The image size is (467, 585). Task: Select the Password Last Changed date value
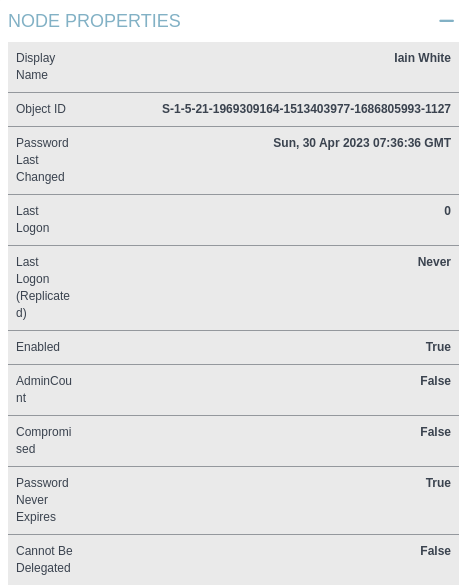(362, 143)
